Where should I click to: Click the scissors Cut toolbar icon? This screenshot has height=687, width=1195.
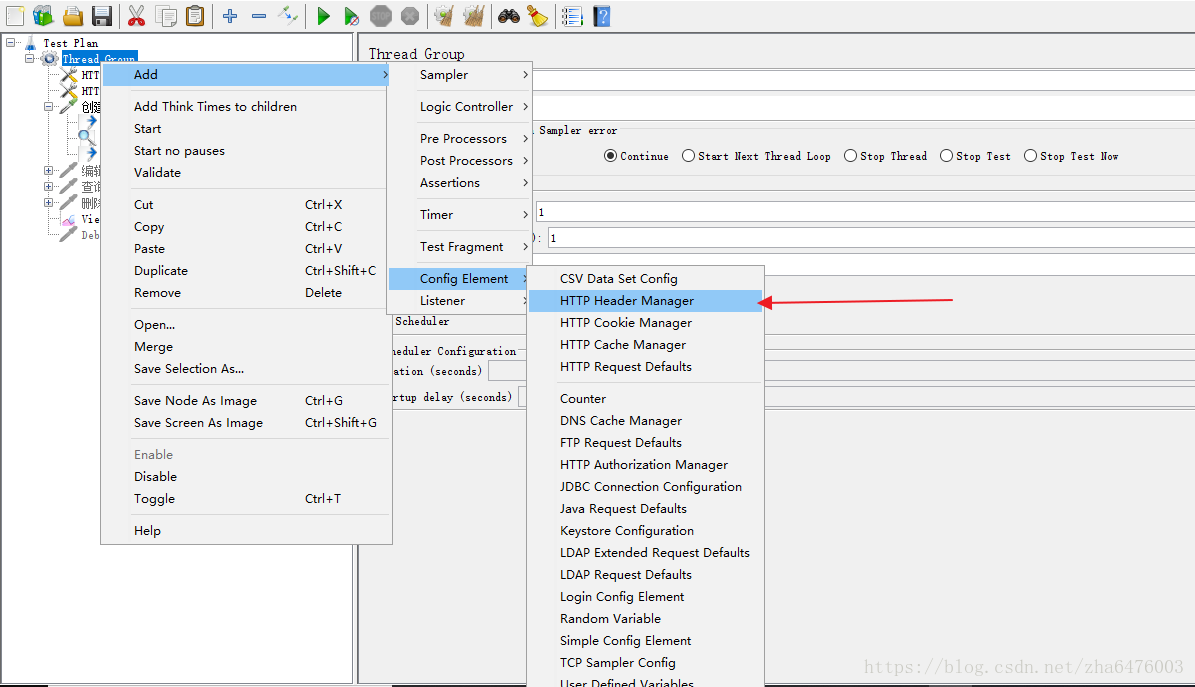[x=136, y=15]
